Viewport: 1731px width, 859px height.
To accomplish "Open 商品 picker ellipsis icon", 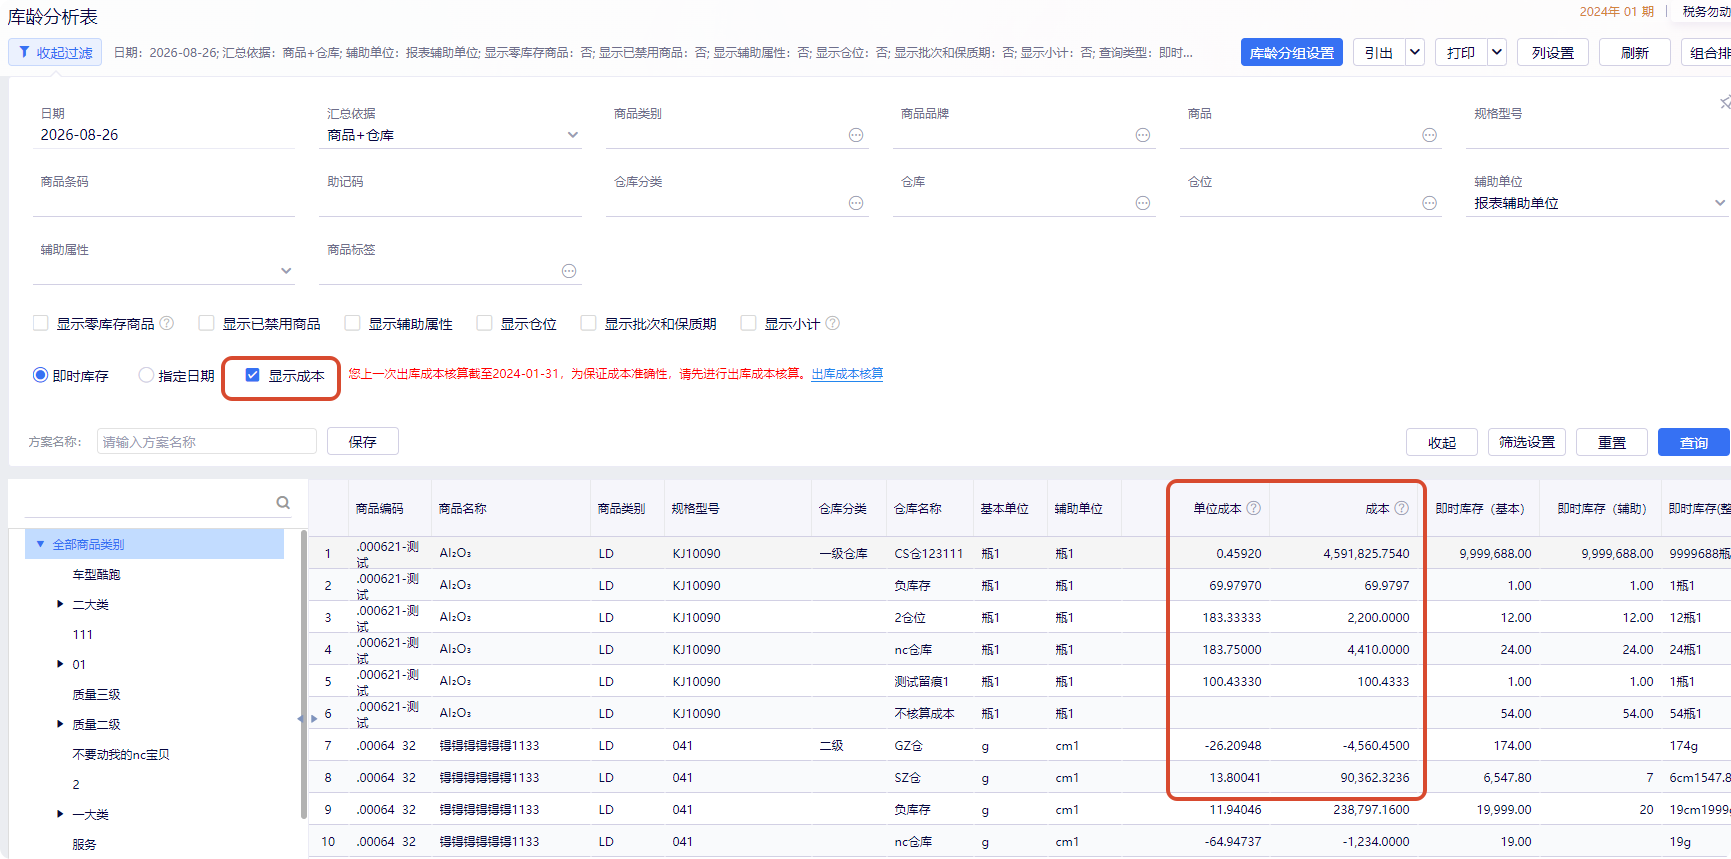I will click(1430, 135).
